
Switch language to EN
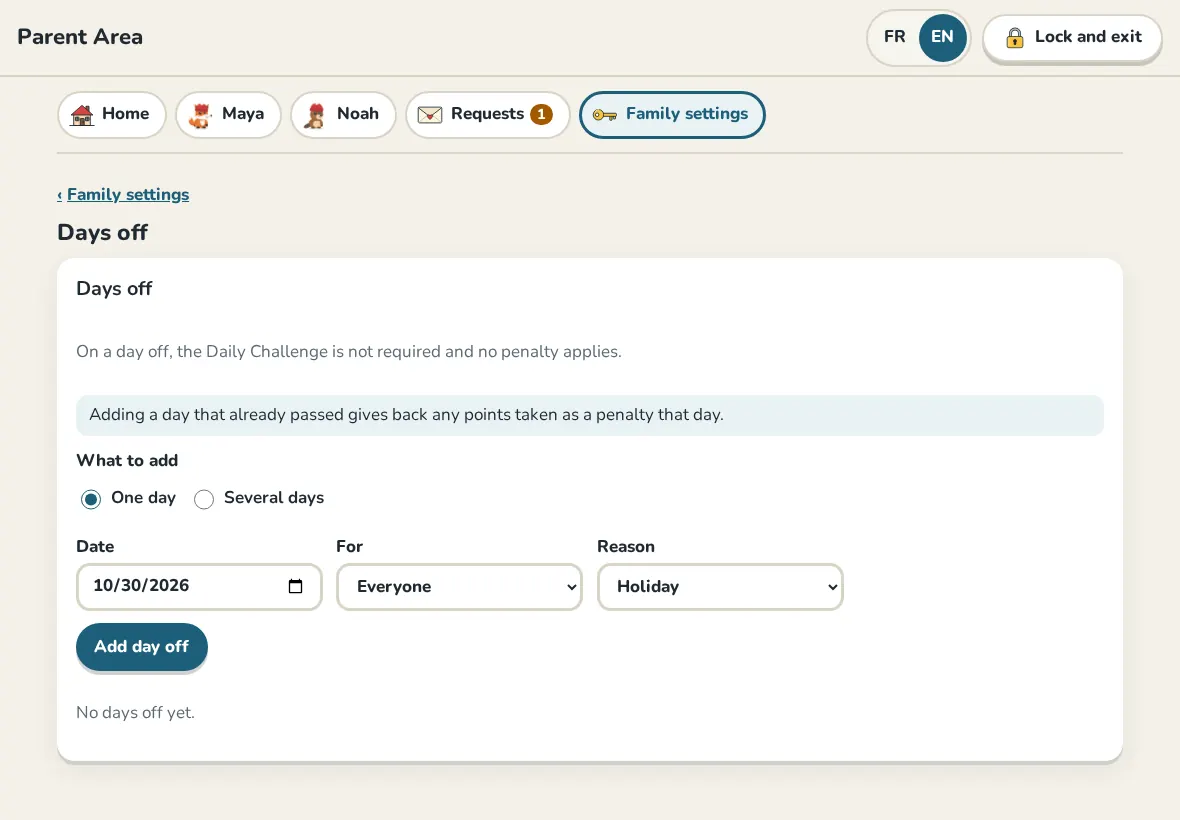click(942, 37)
